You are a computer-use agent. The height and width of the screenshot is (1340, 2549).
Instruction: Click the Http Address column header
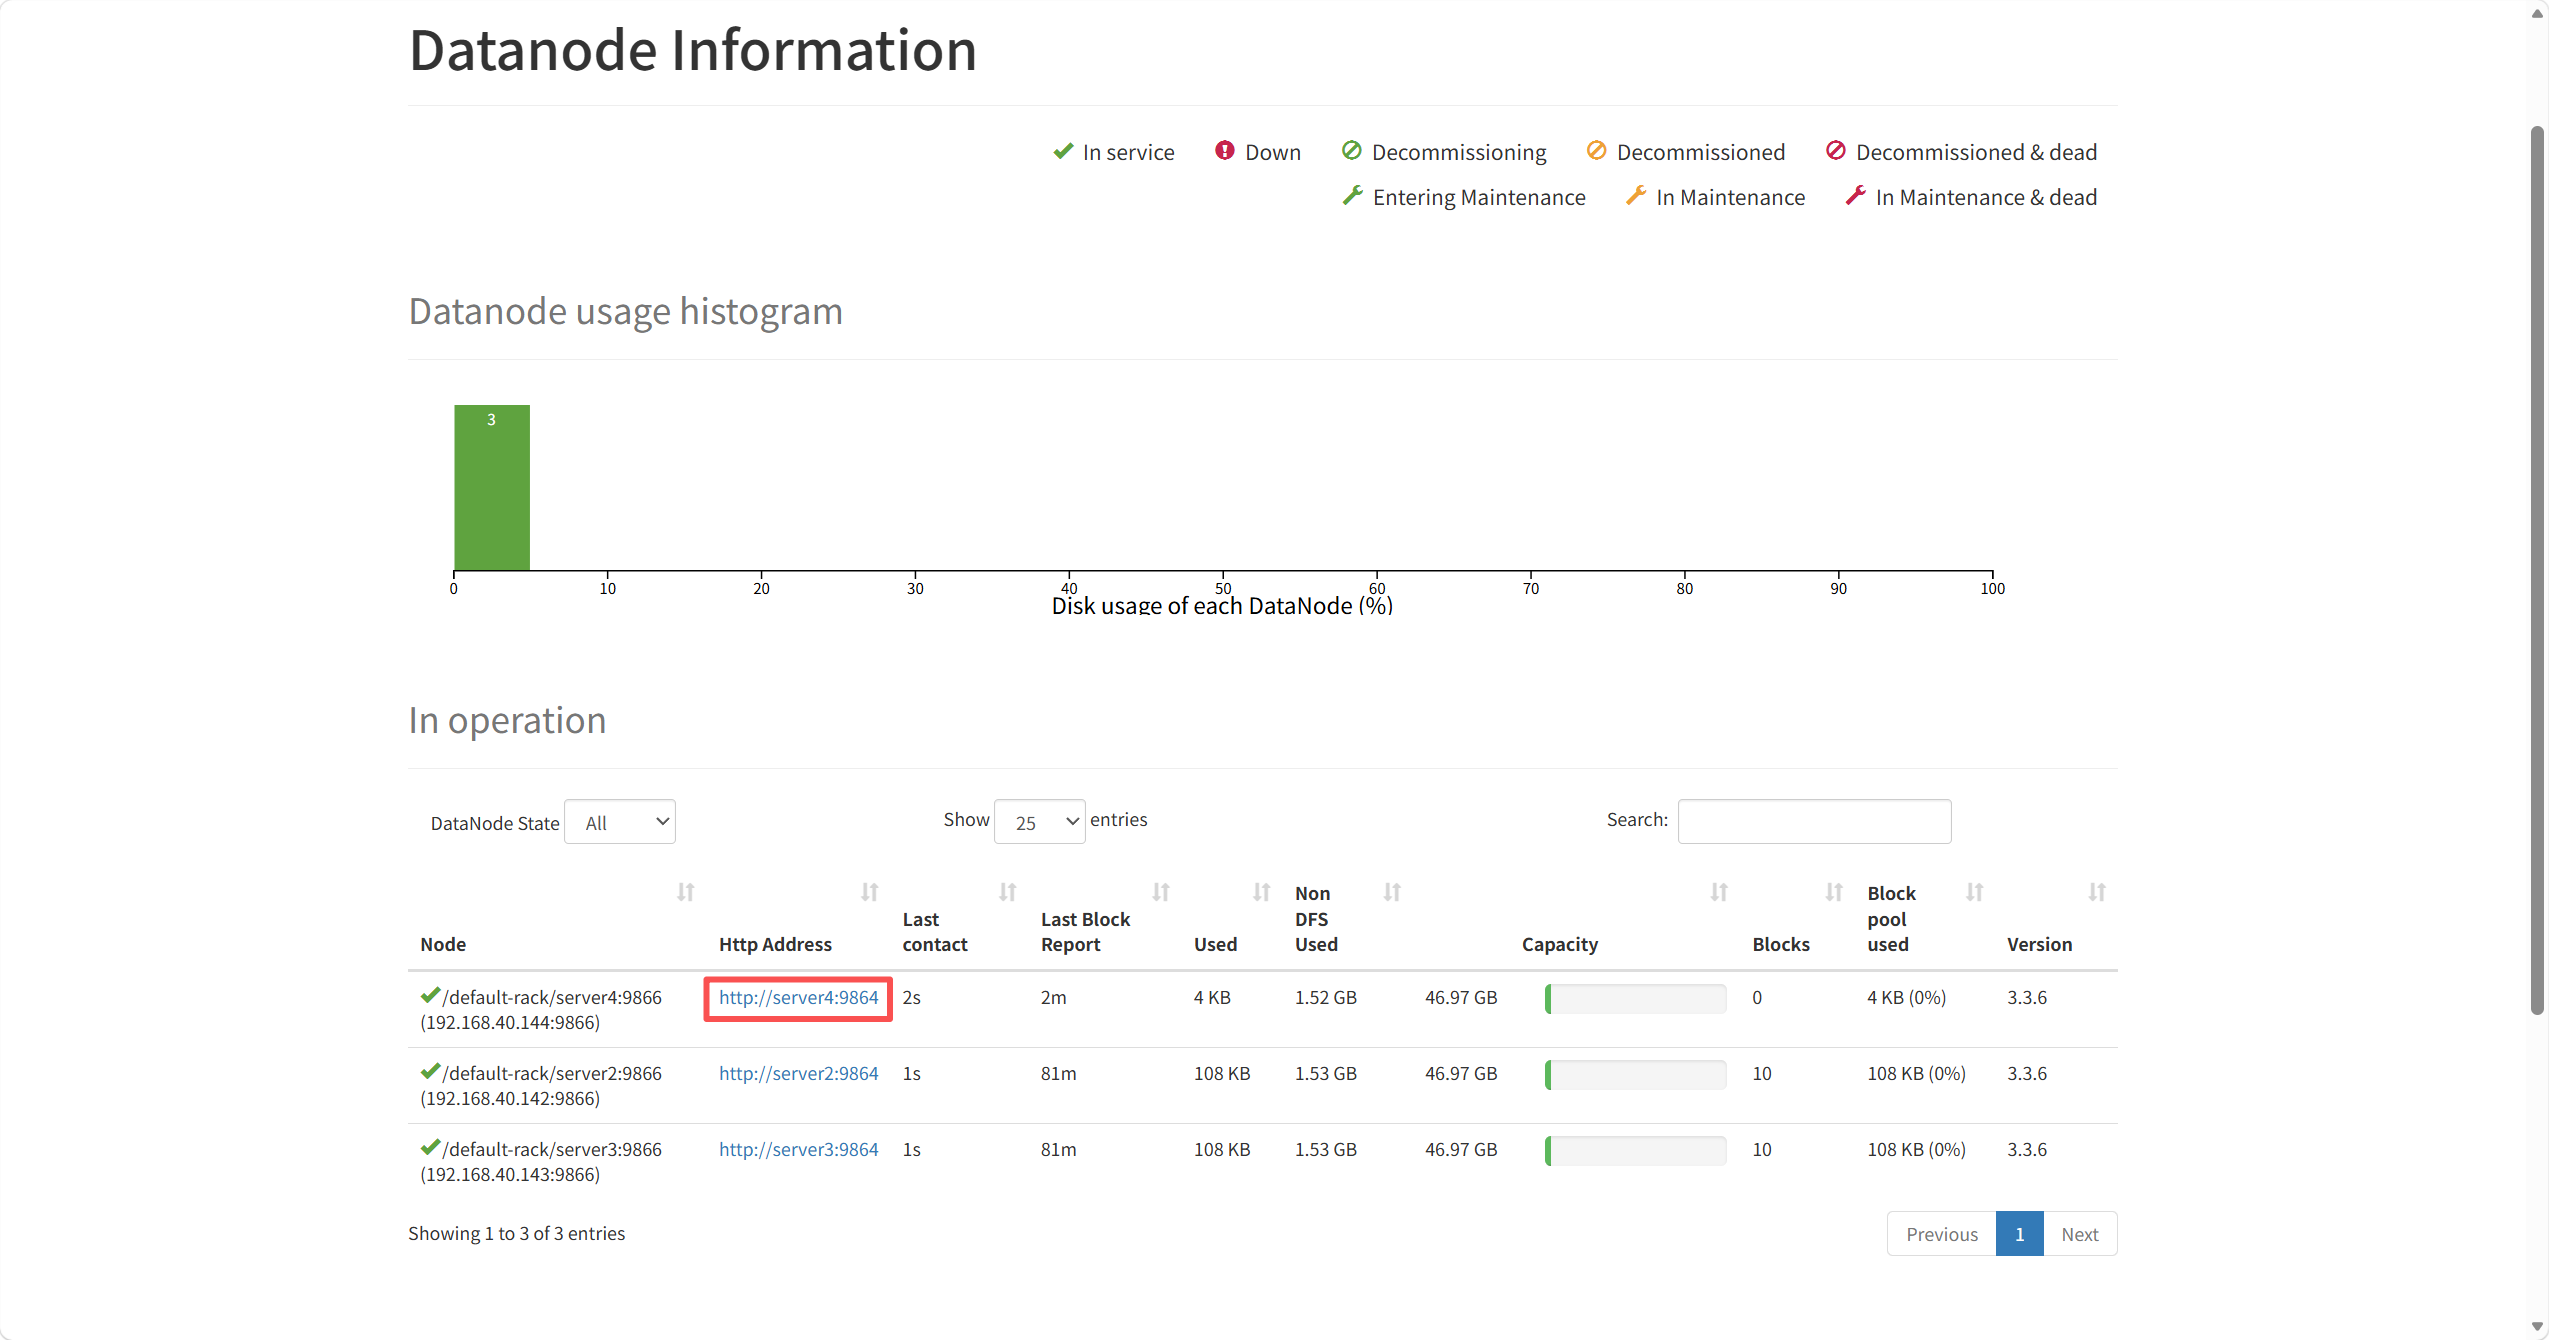click(775, 944)
